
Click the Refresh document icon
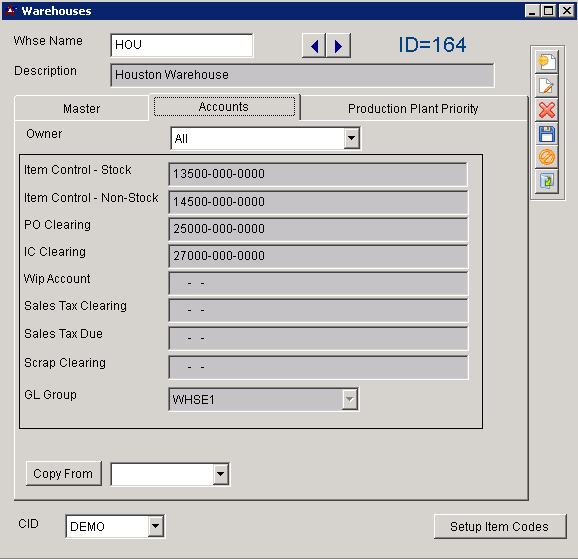click(547, 181)
